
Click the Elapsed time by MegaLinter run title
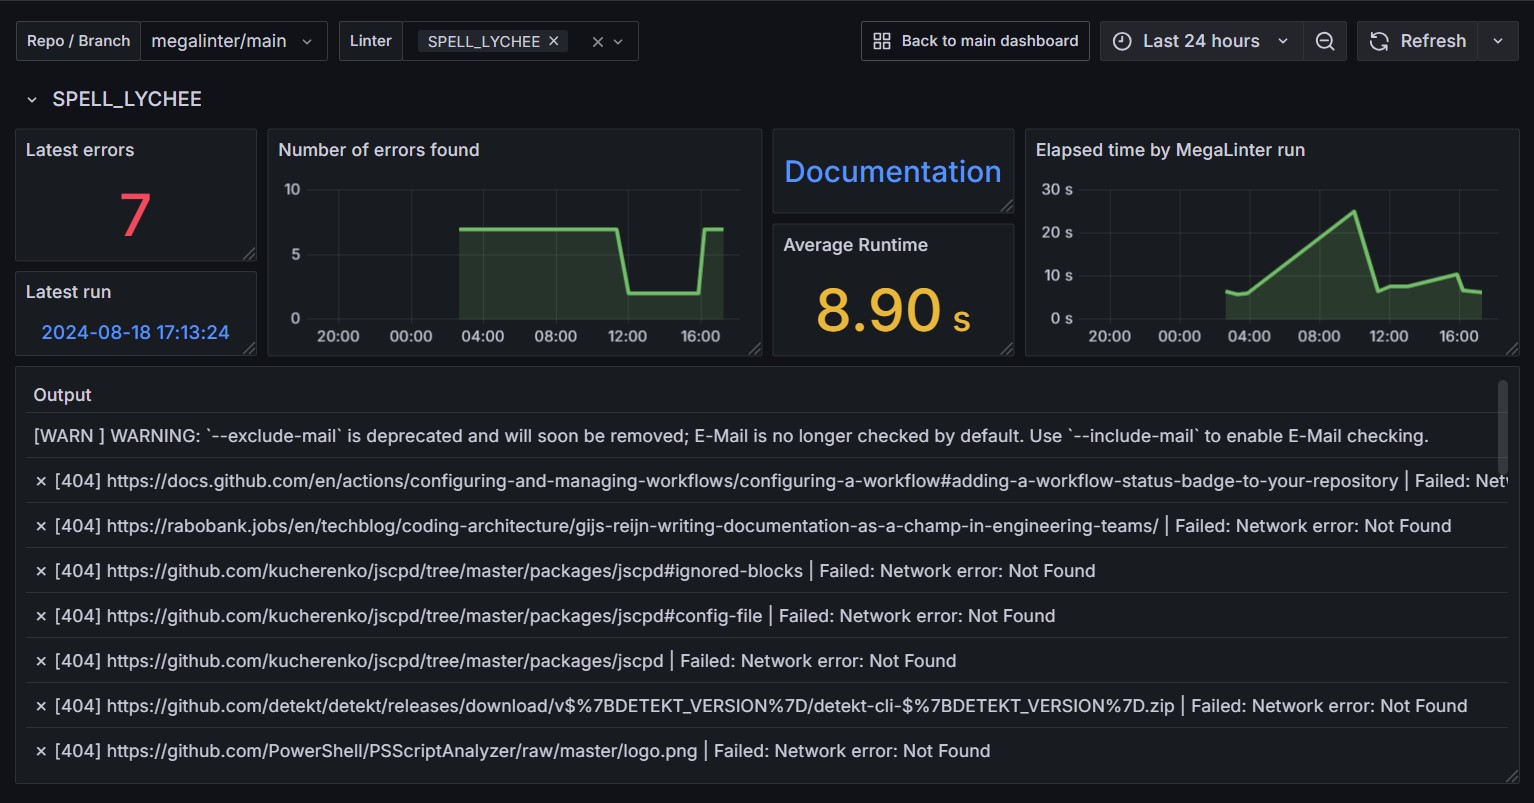point(1170,150)
